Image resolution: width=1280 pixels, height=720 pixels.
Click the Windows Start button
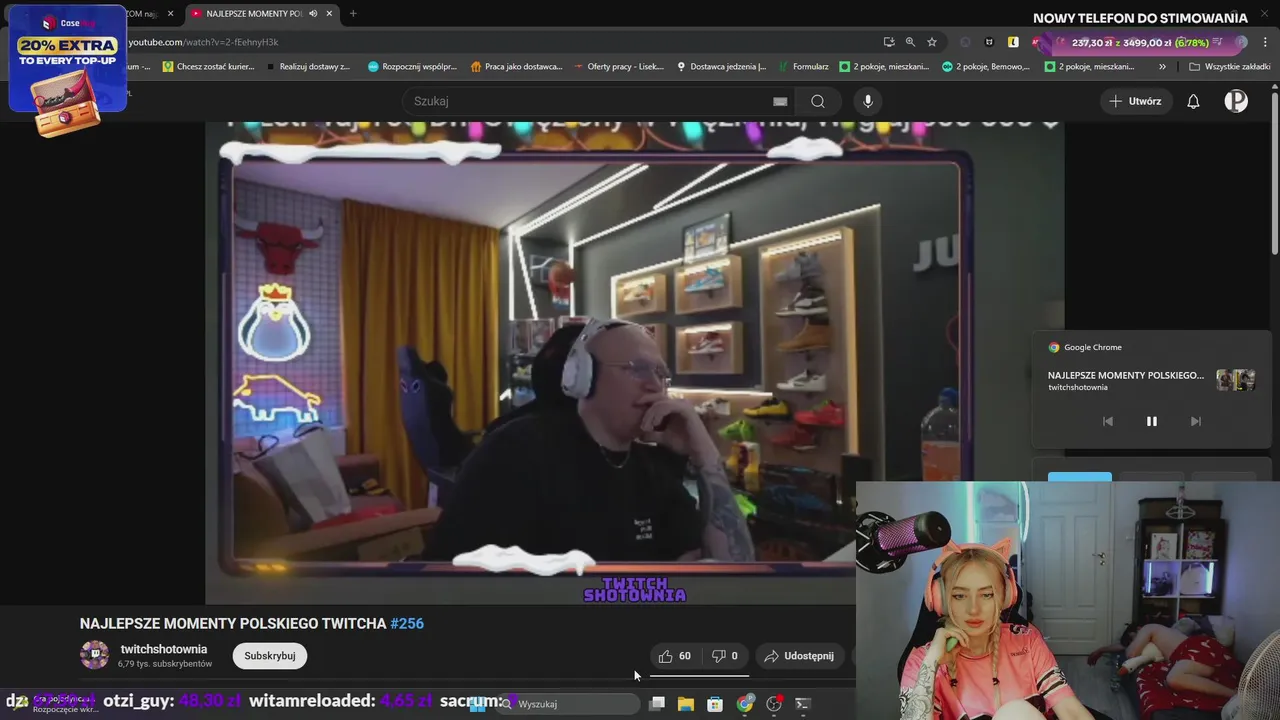click(x=477, y=704)
